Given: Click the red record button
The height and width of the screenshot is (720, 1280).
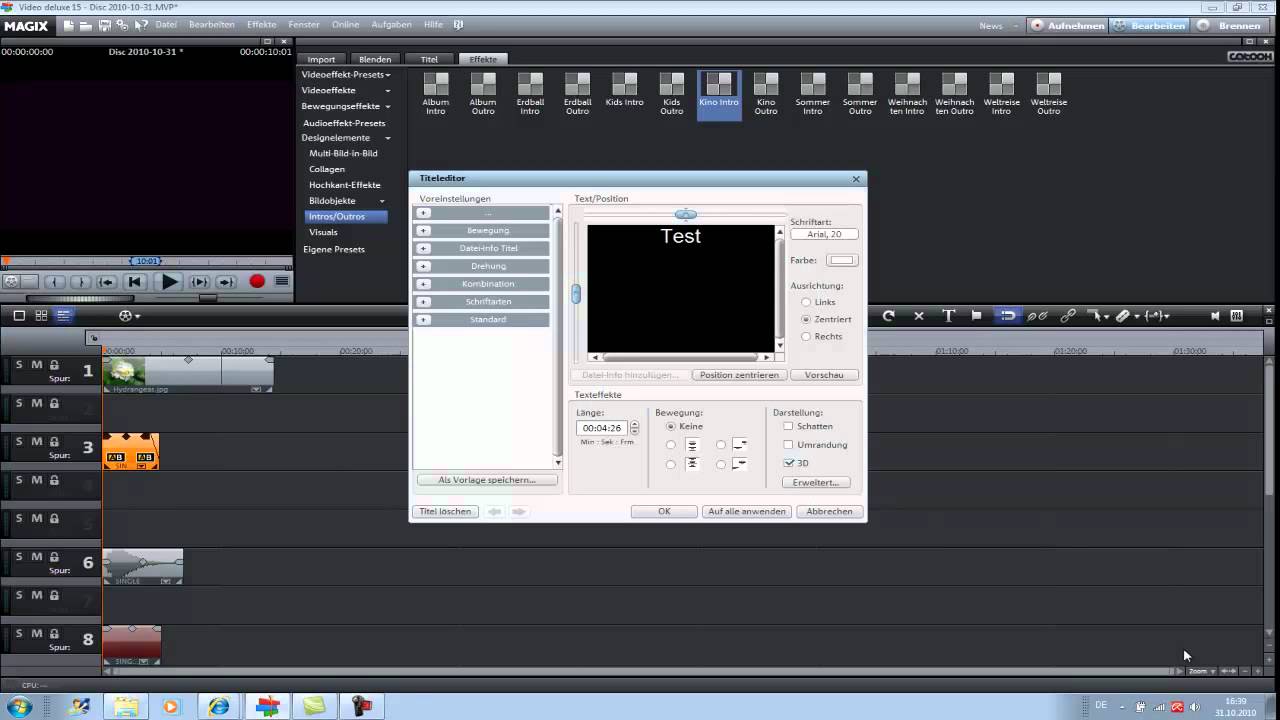Looking at the screenshot, I should 257,282.
